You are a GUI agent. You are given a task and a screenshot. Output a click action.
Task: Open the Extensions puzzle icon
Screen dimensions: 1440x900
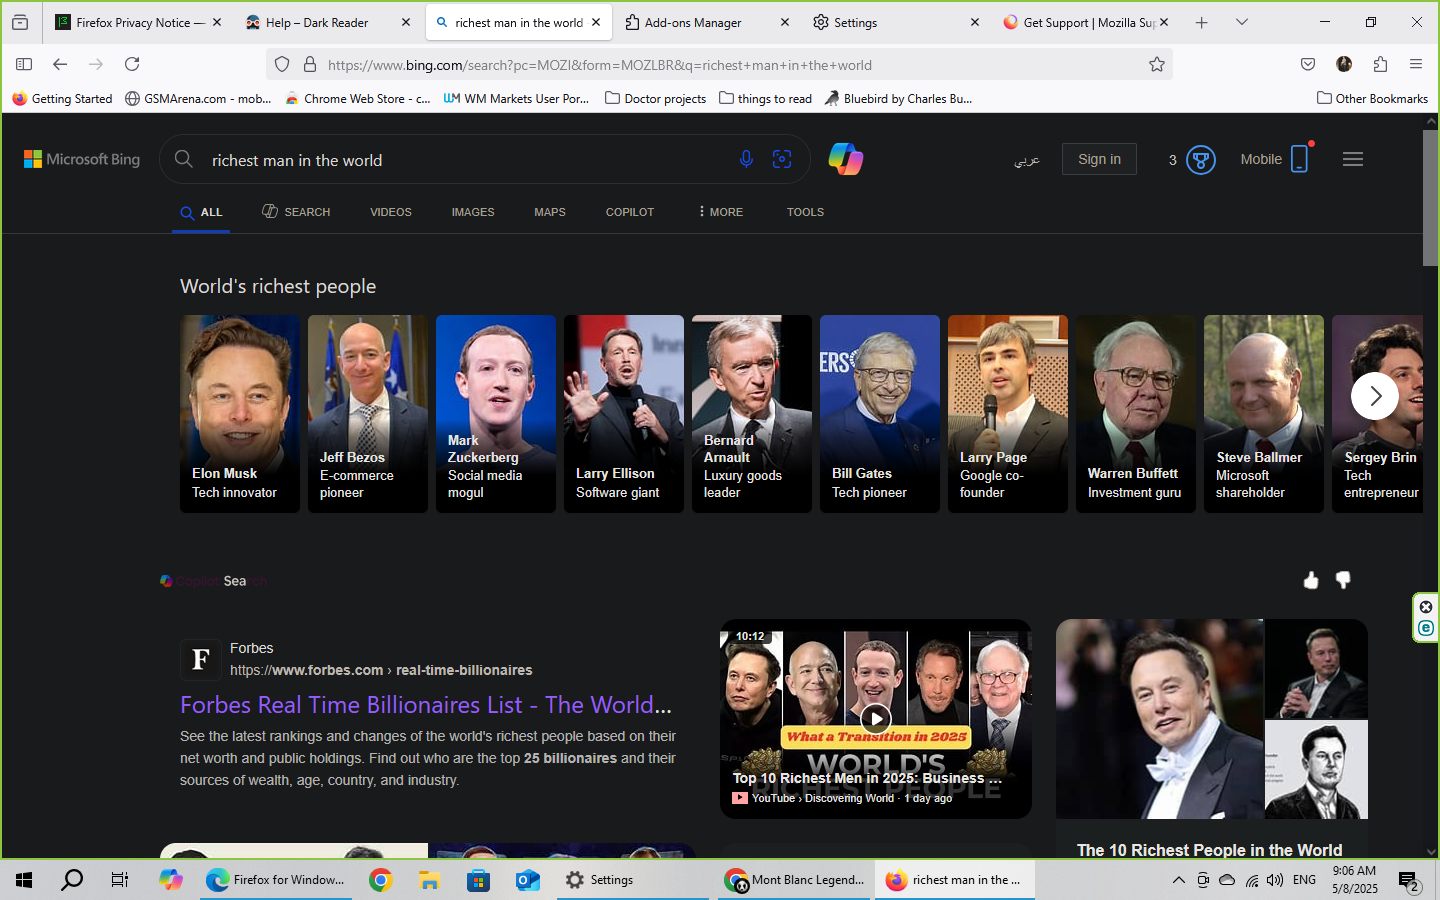point(1380,64)
